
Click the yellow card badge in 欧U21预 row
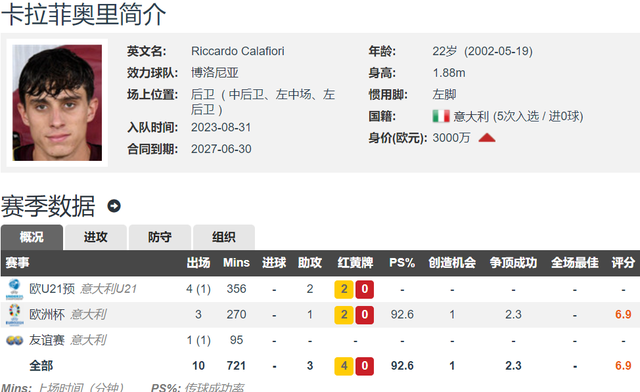point(344,289)
